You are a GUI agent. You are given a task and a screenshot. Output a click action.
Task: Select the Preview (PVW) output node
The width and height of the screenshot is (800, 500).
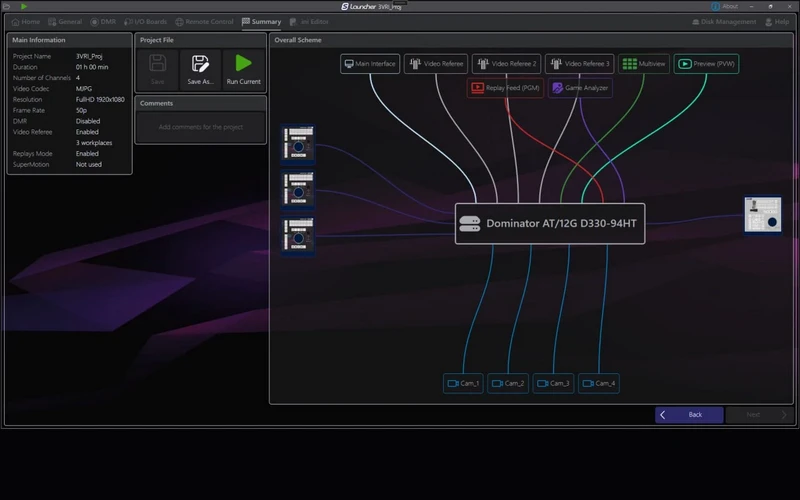pos(706,64)
